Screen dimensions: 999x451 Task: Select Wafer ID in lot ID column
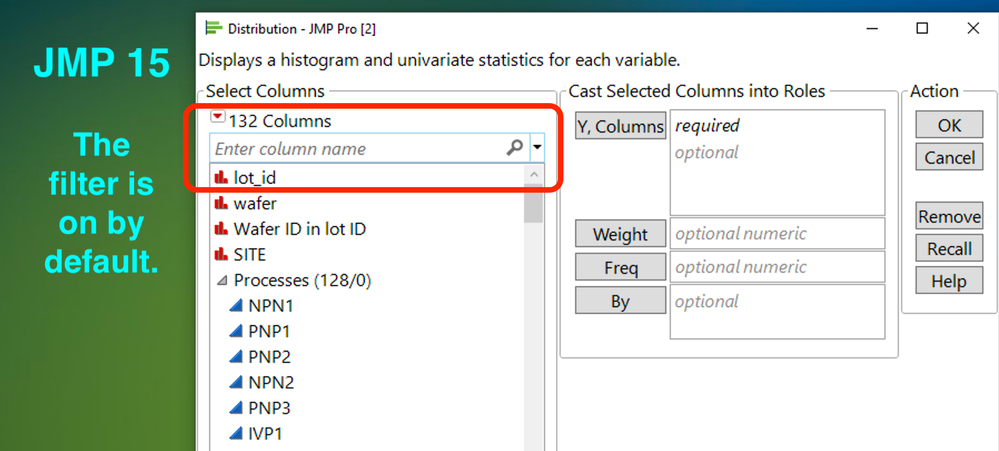[x=299, y=229]
